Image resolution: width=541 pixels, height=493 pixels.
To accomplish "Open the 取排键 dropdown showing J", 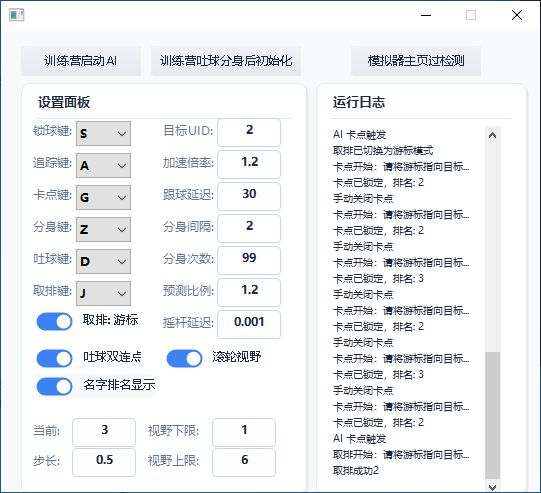I will tap(103, 293).
